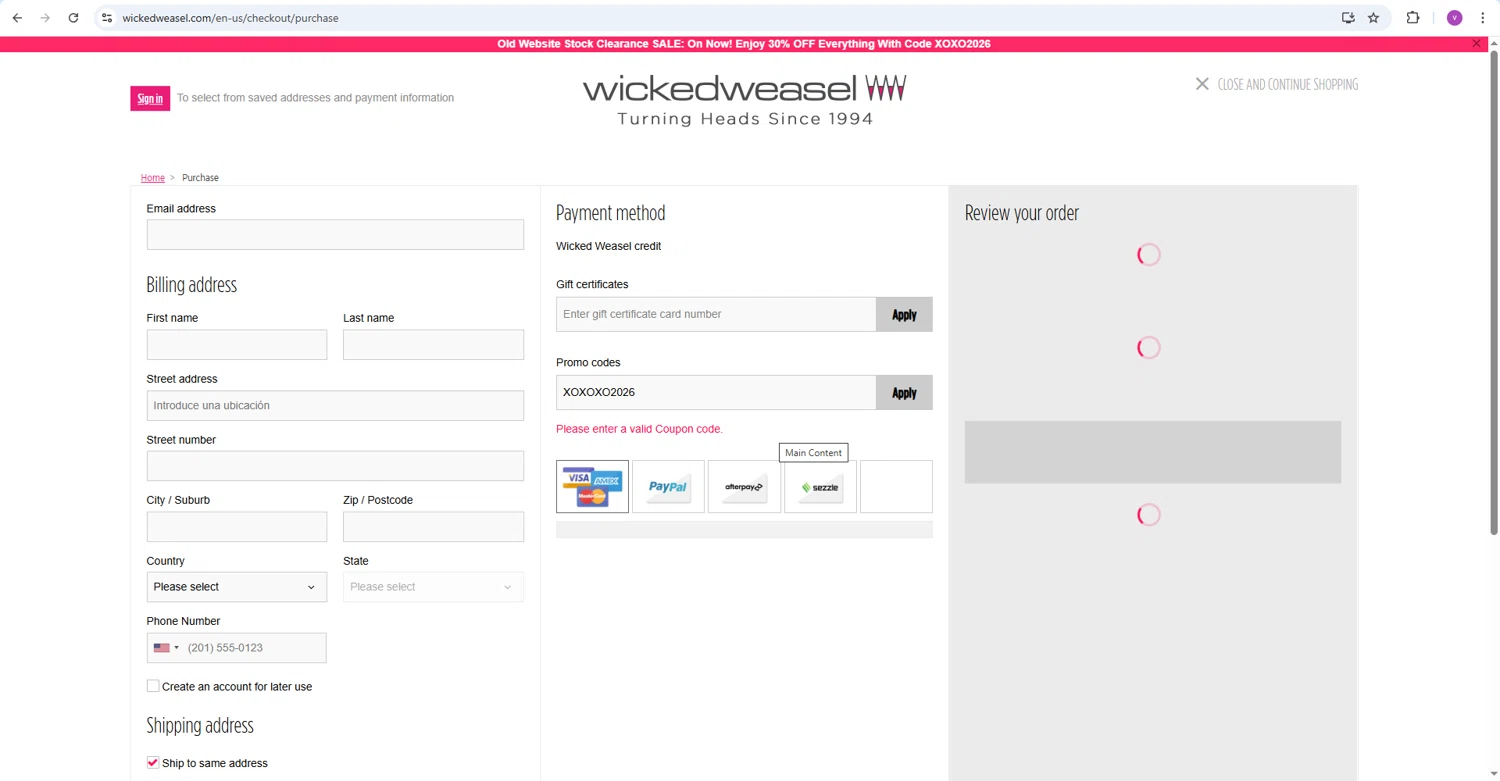Tick Create an account for later use
This screenshot has height=781, width=1500.
pyautogui.click(x=153, y=686)
